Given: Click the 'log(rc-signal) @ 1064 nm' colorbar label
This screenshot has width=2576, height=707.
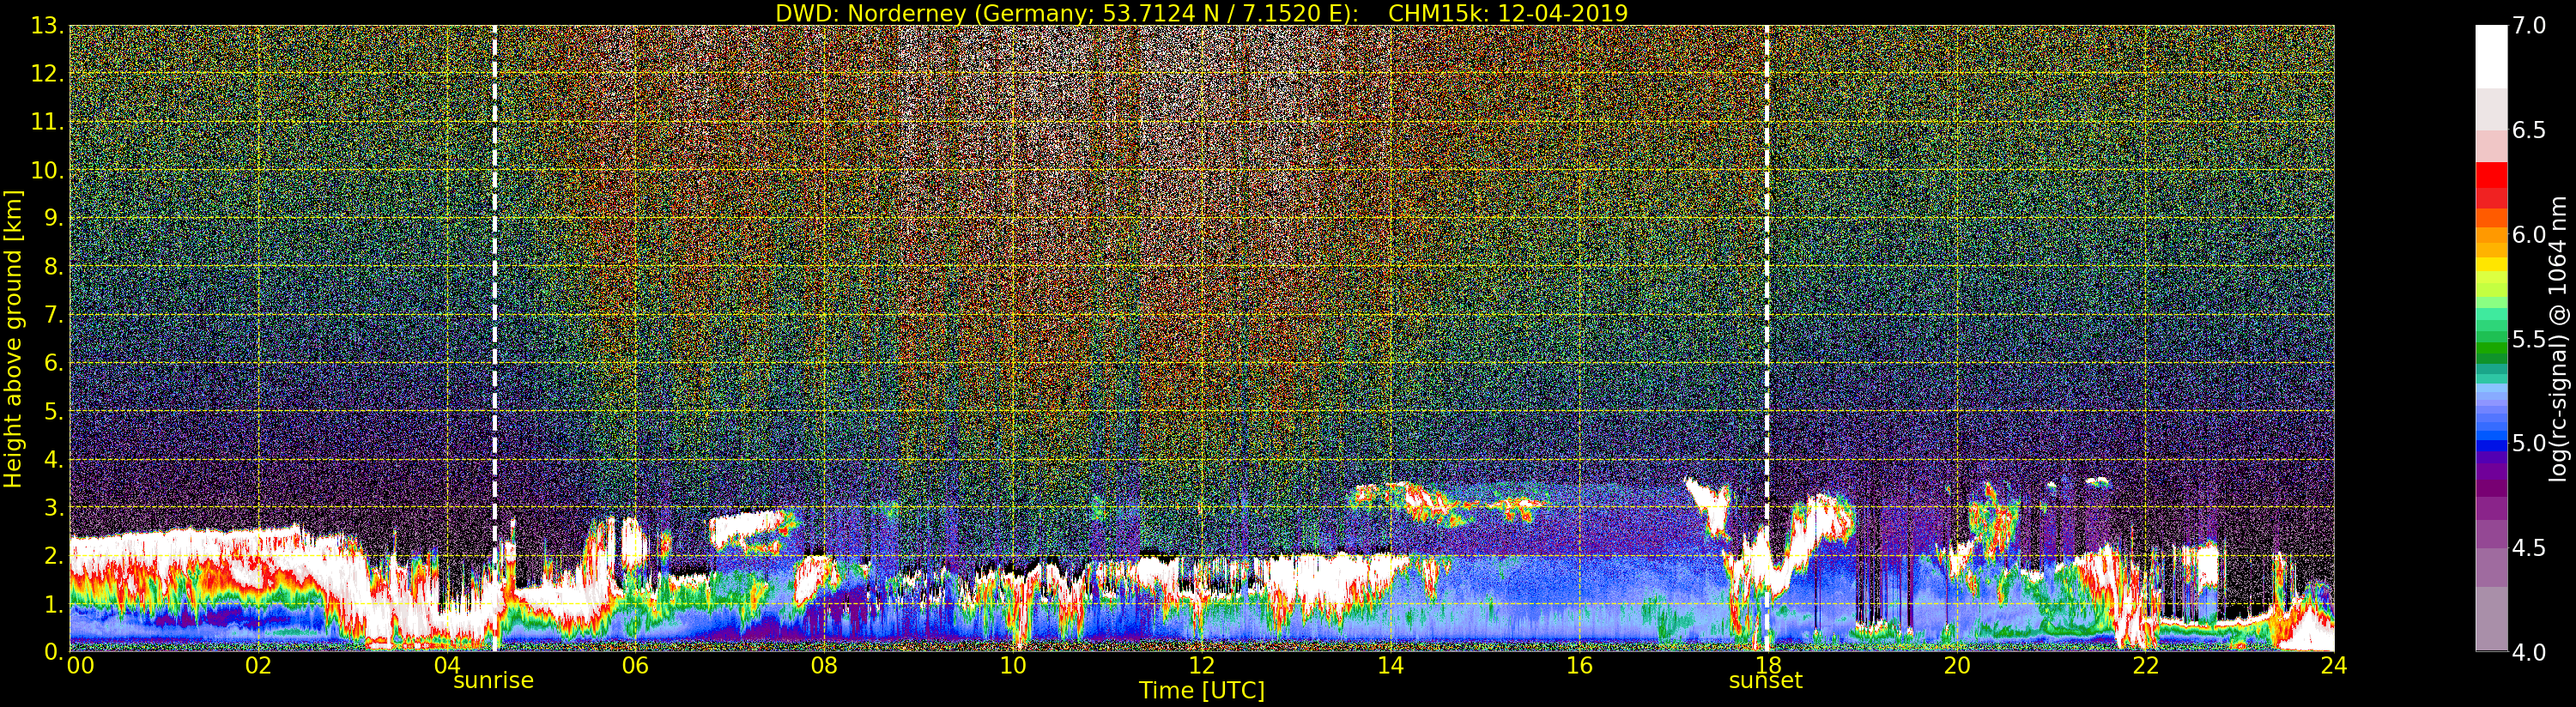Looking at the screenshot, I should [2558, 338].
